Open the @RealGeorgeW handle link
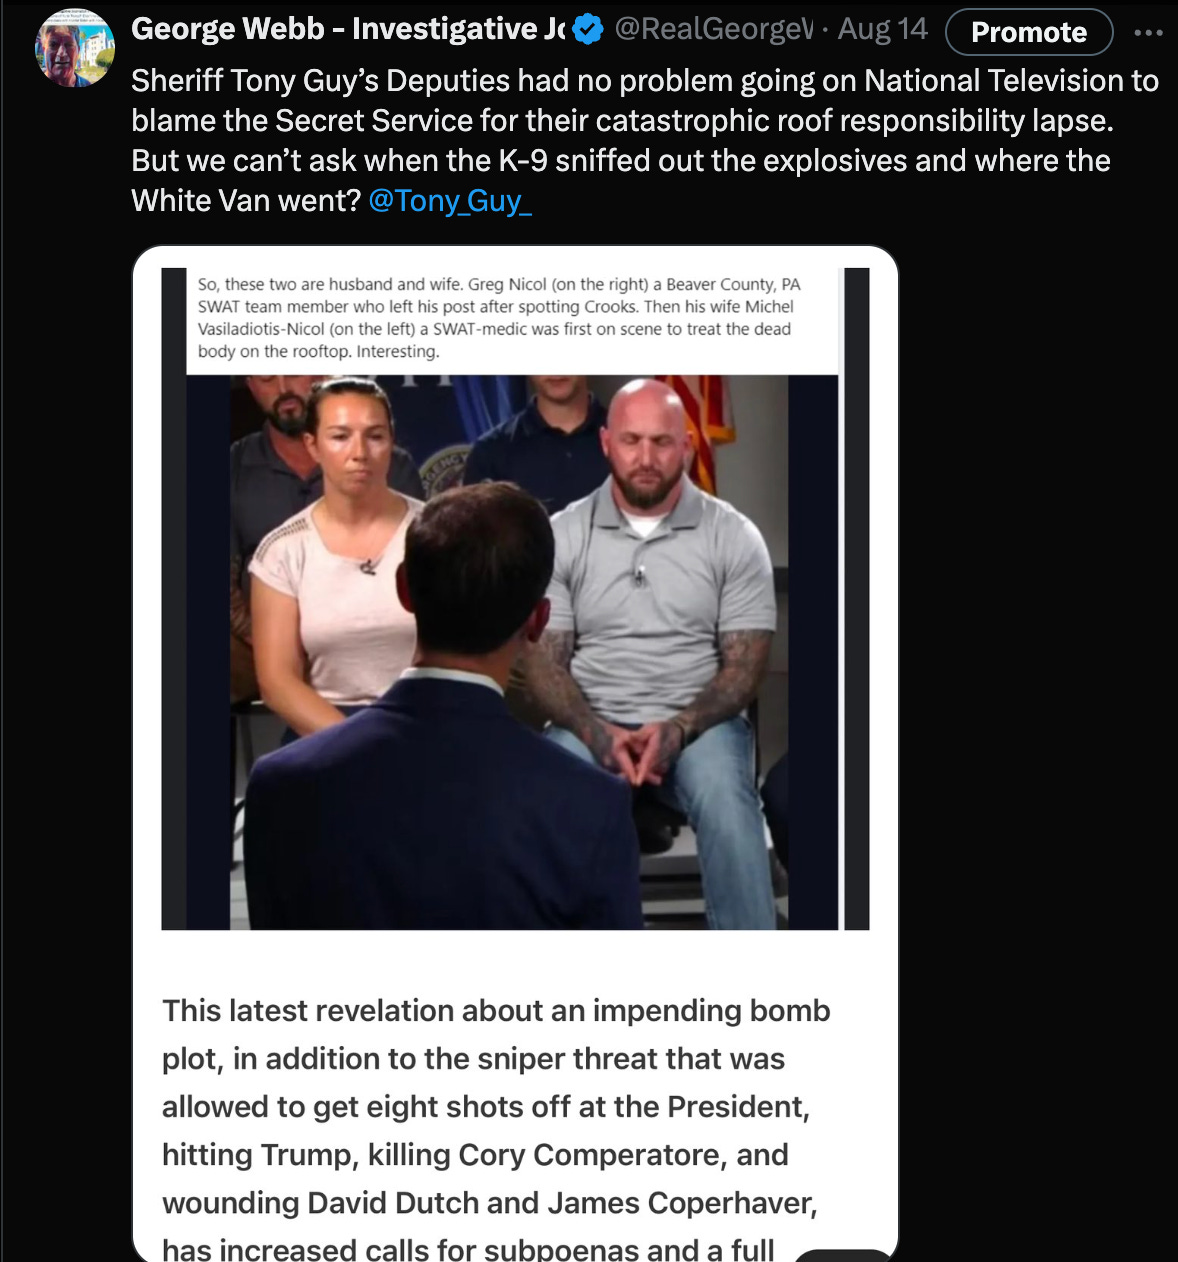Screen dimensions: 1178x1262 pos(713,30)
